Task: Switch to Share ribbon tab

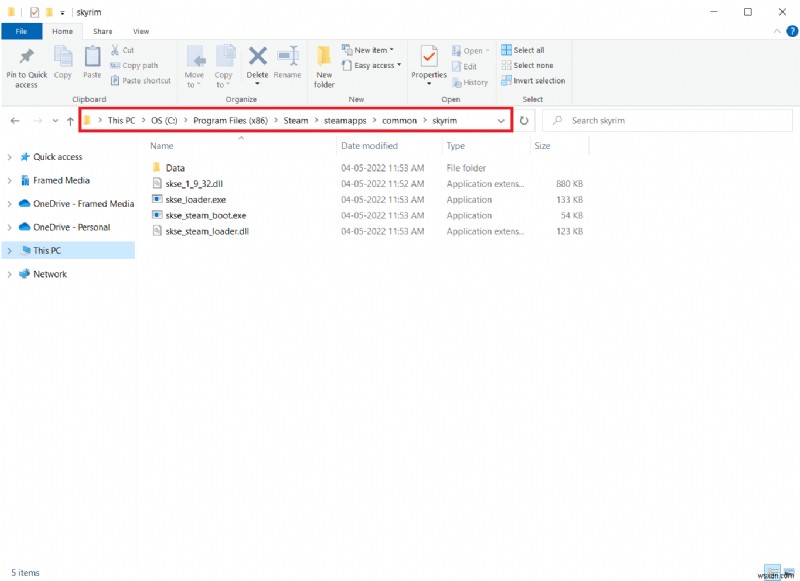Action: [103, 31]
